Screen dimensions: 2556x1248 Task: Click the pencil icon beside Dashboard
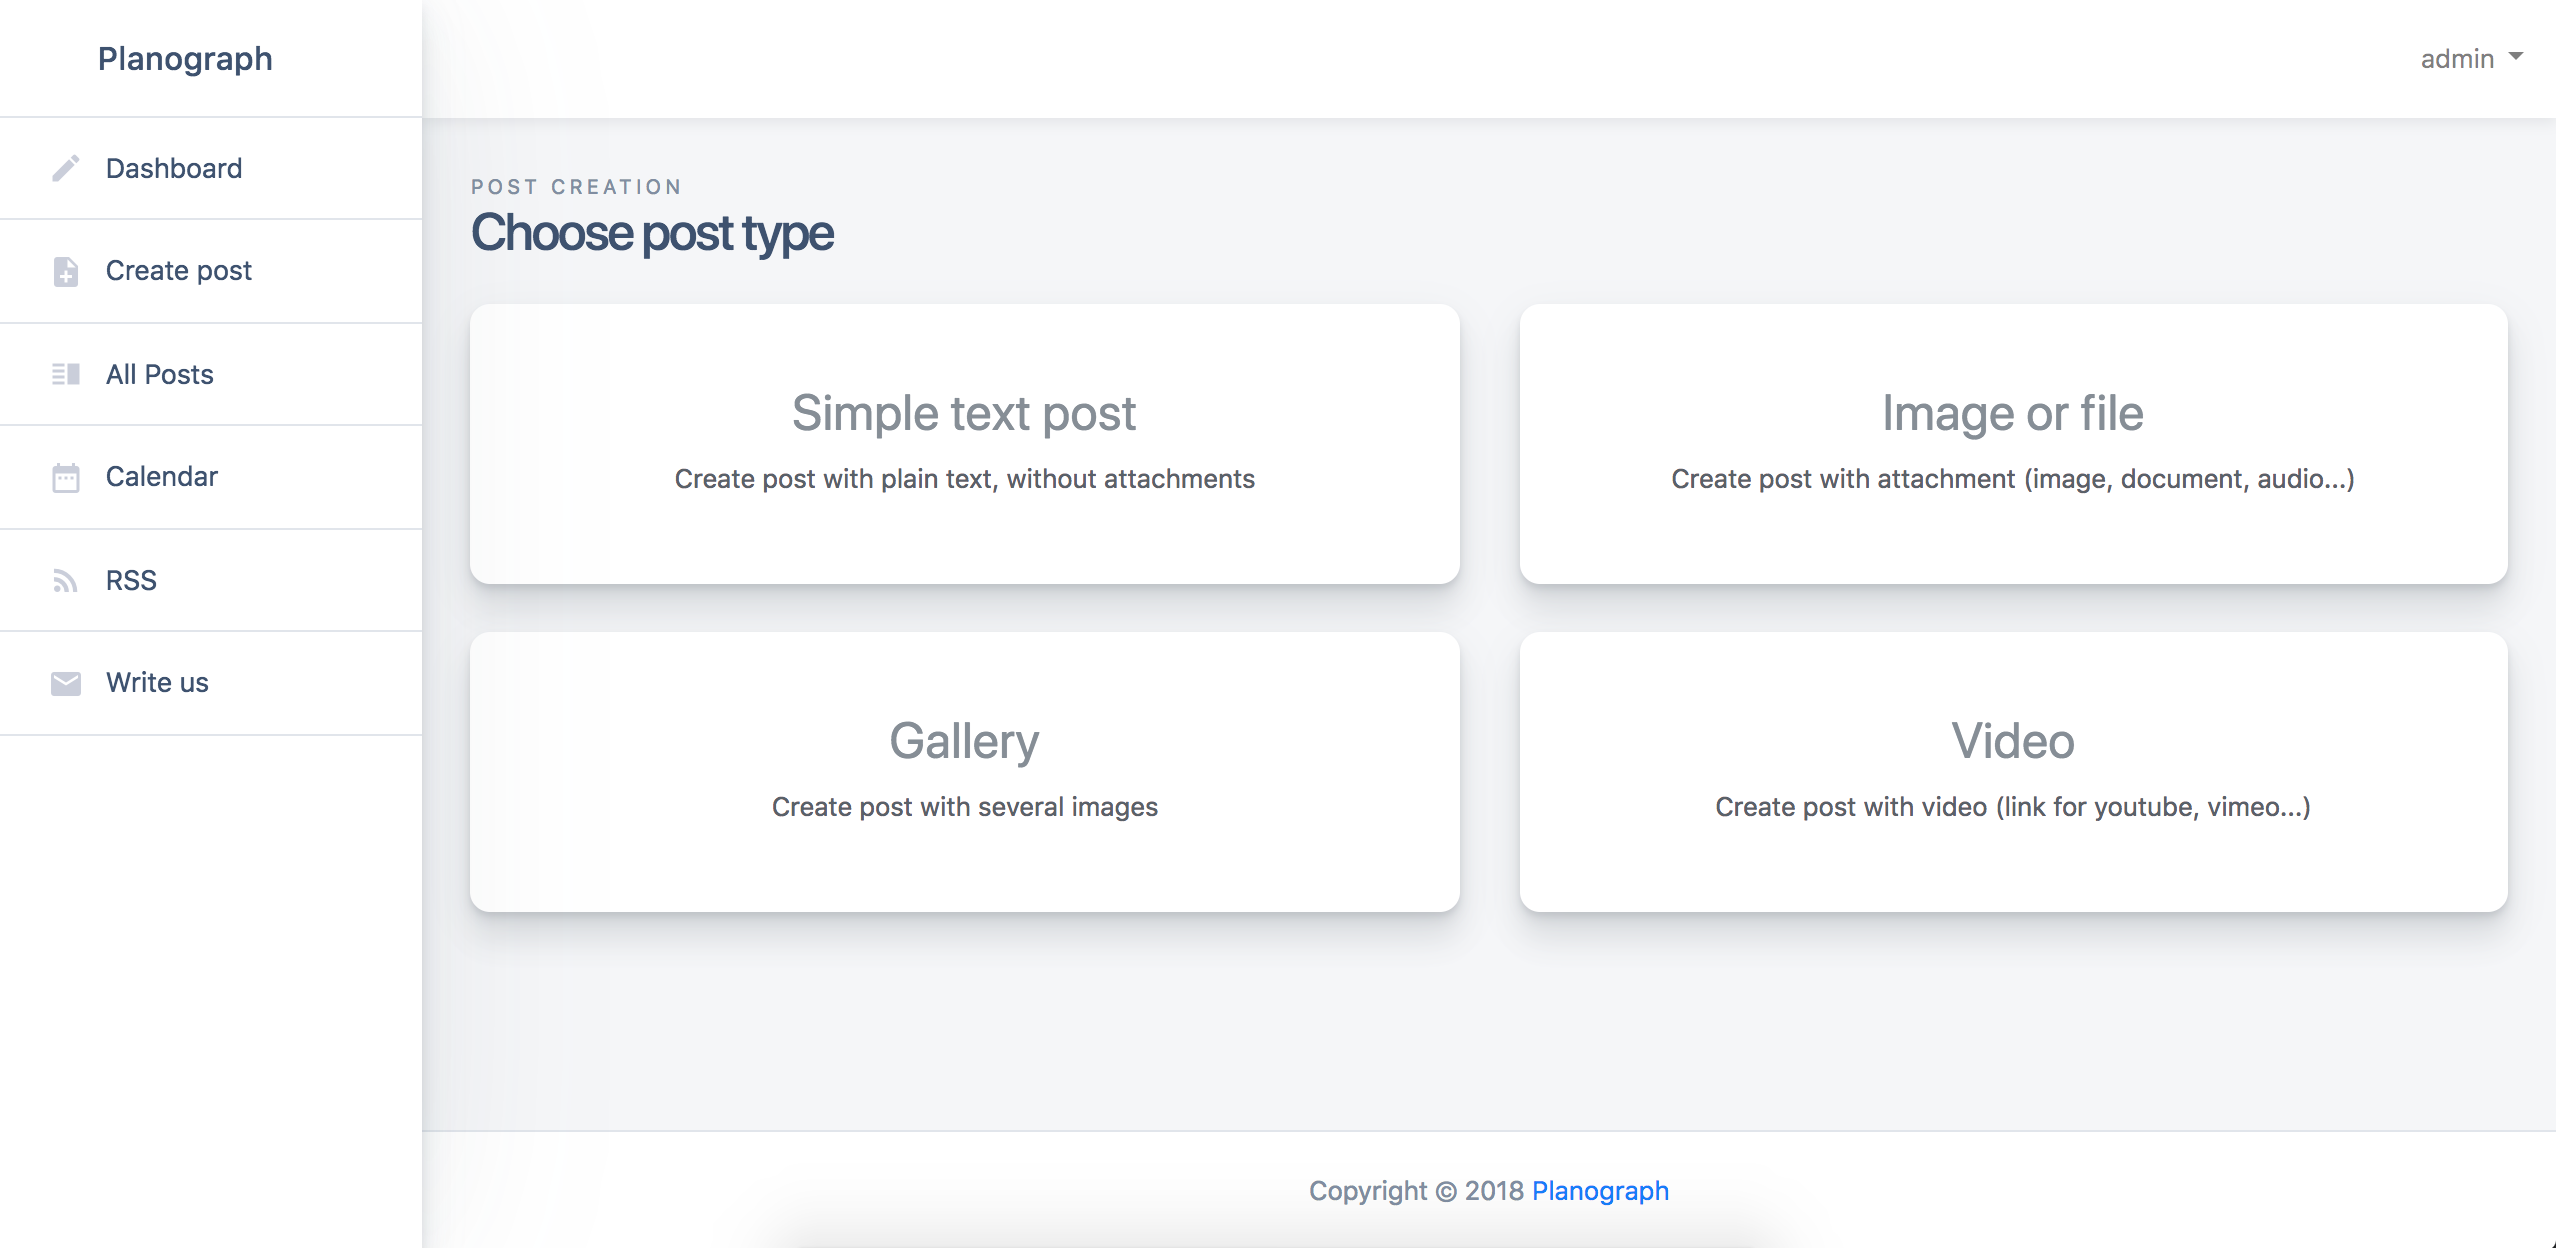66,168
